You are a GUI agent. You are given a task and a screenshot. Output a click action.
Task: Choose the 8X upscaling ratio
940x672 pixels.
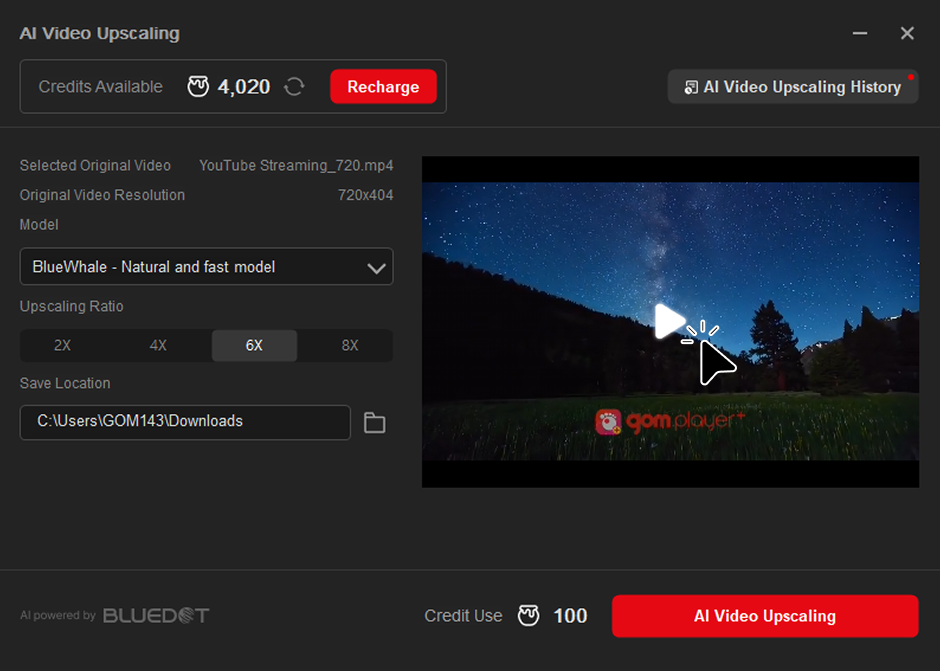tap(349, 346)
